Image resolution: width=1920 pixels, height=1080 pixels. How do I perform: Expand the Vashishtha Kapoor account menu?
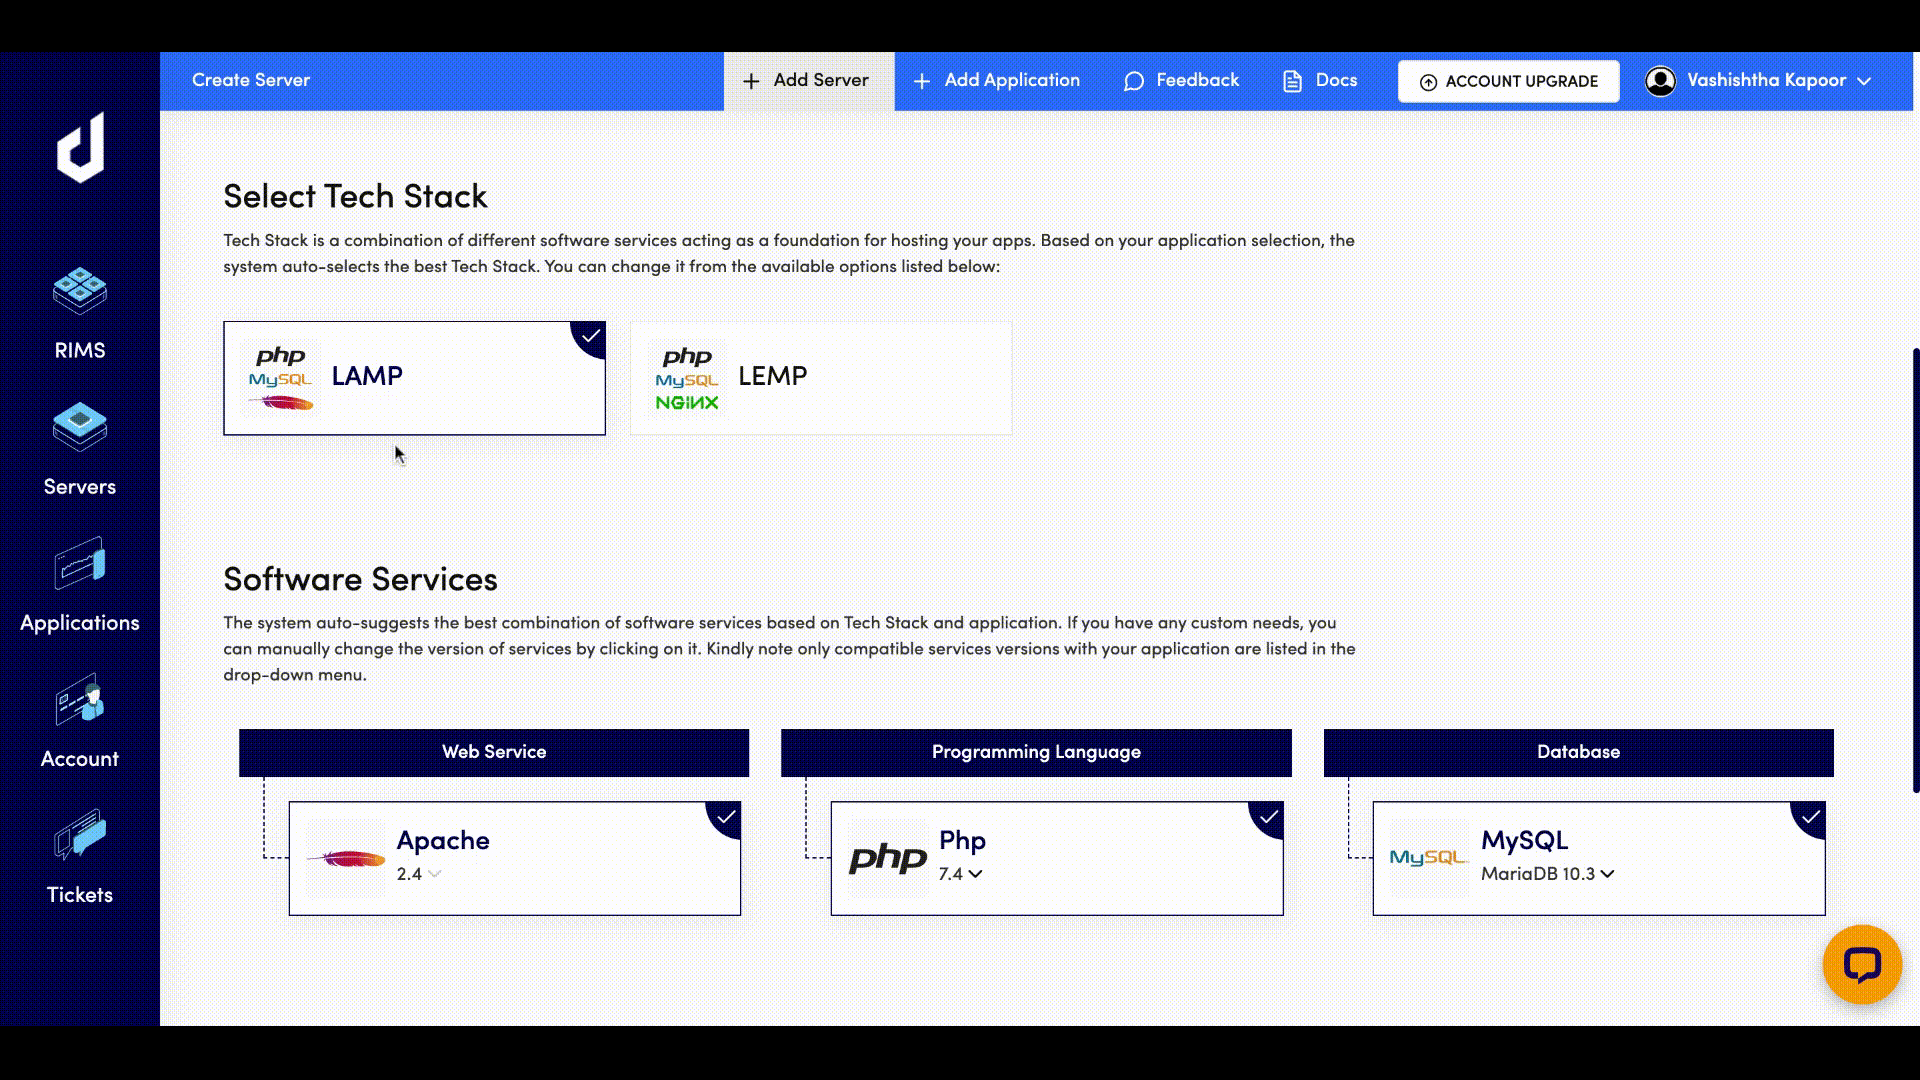pyautogui.click(x=1759, y=81)
